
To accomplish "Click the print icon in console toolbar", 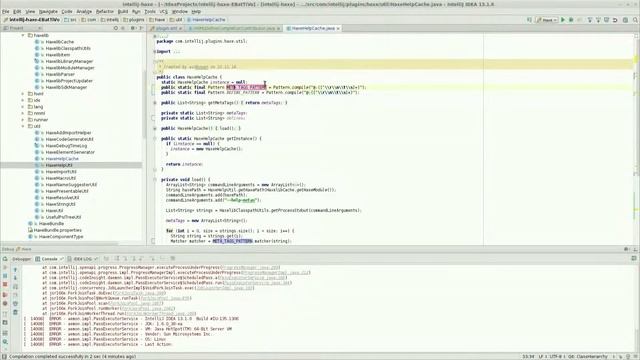I will [15, 304].
